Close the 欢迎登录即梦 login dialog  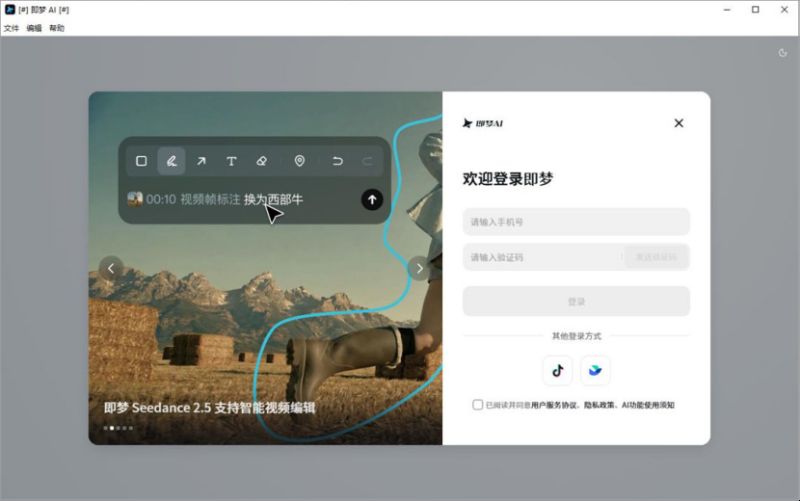point(679,123)
